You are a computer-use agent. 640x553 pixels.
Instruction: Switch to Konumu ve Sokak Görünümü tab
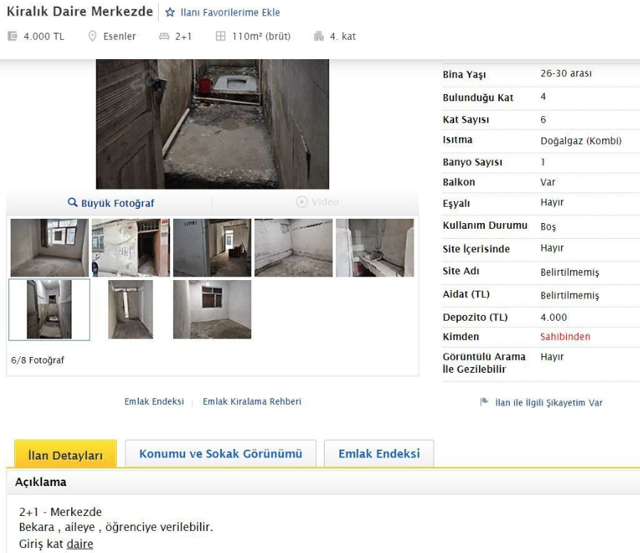tap(220, 453)
